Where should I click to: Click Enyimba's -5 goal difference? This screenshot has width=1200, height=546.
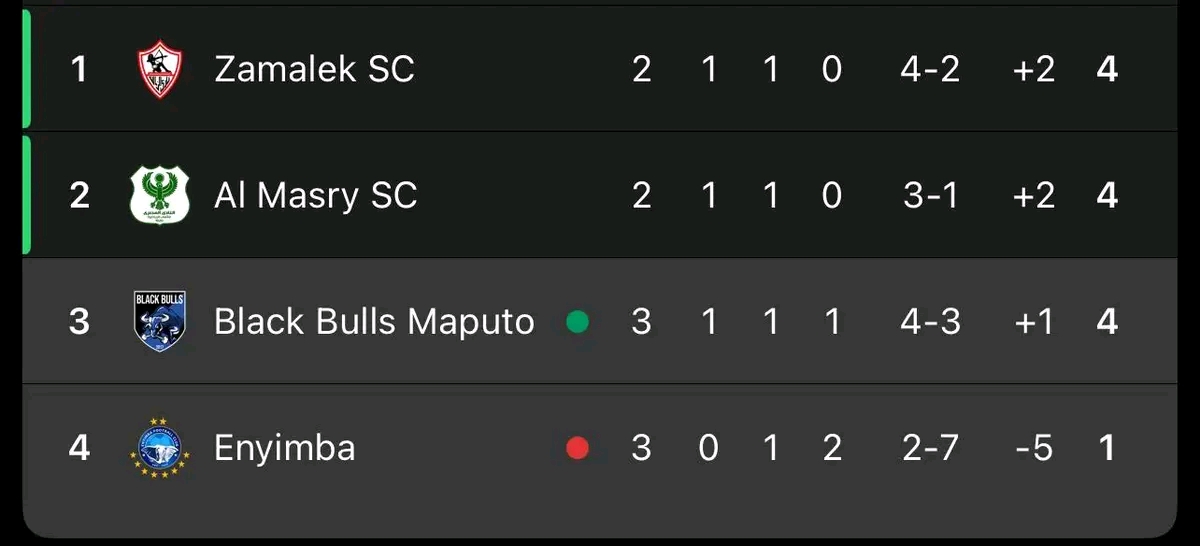click(1034, 447)
